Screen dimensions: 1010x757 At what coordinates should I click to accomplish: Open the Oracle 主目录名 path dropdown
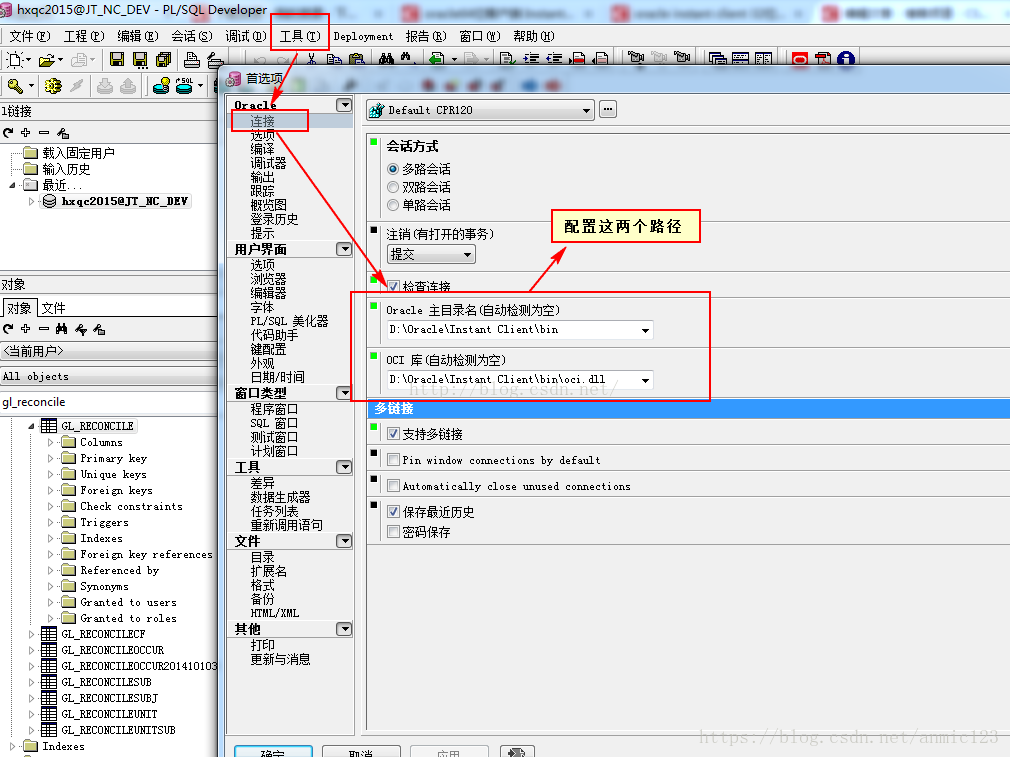pos(645,330)
